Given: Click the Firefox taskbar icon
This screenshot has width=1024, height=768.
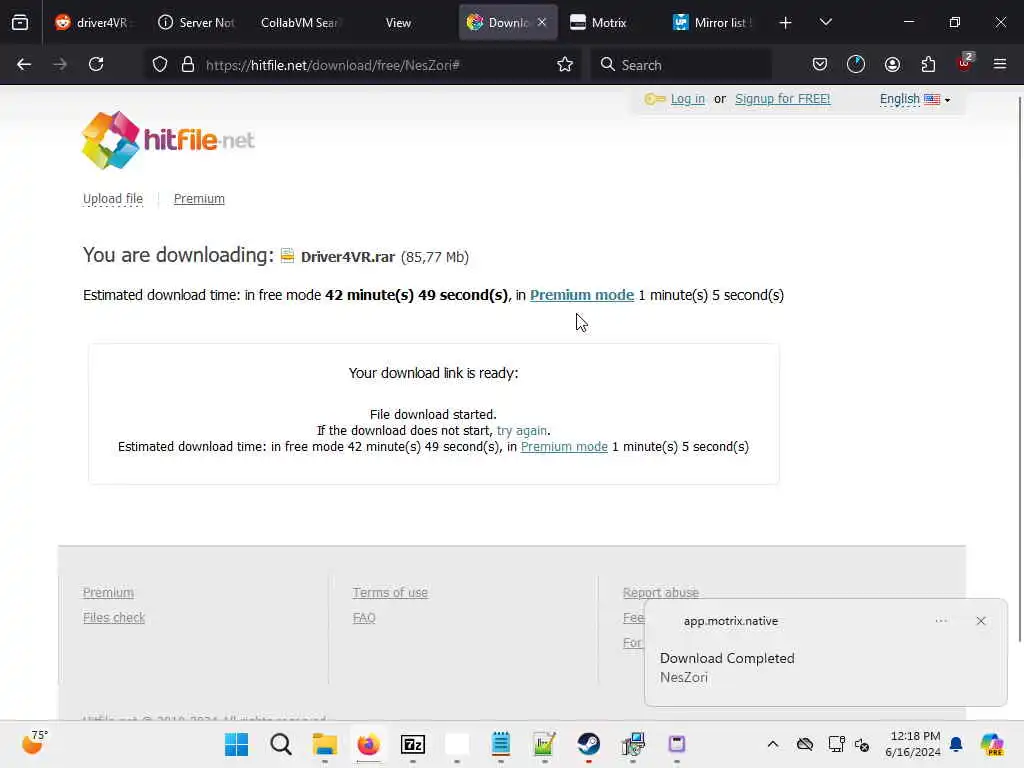Looking at the screenshot, I should coord(368,744).
